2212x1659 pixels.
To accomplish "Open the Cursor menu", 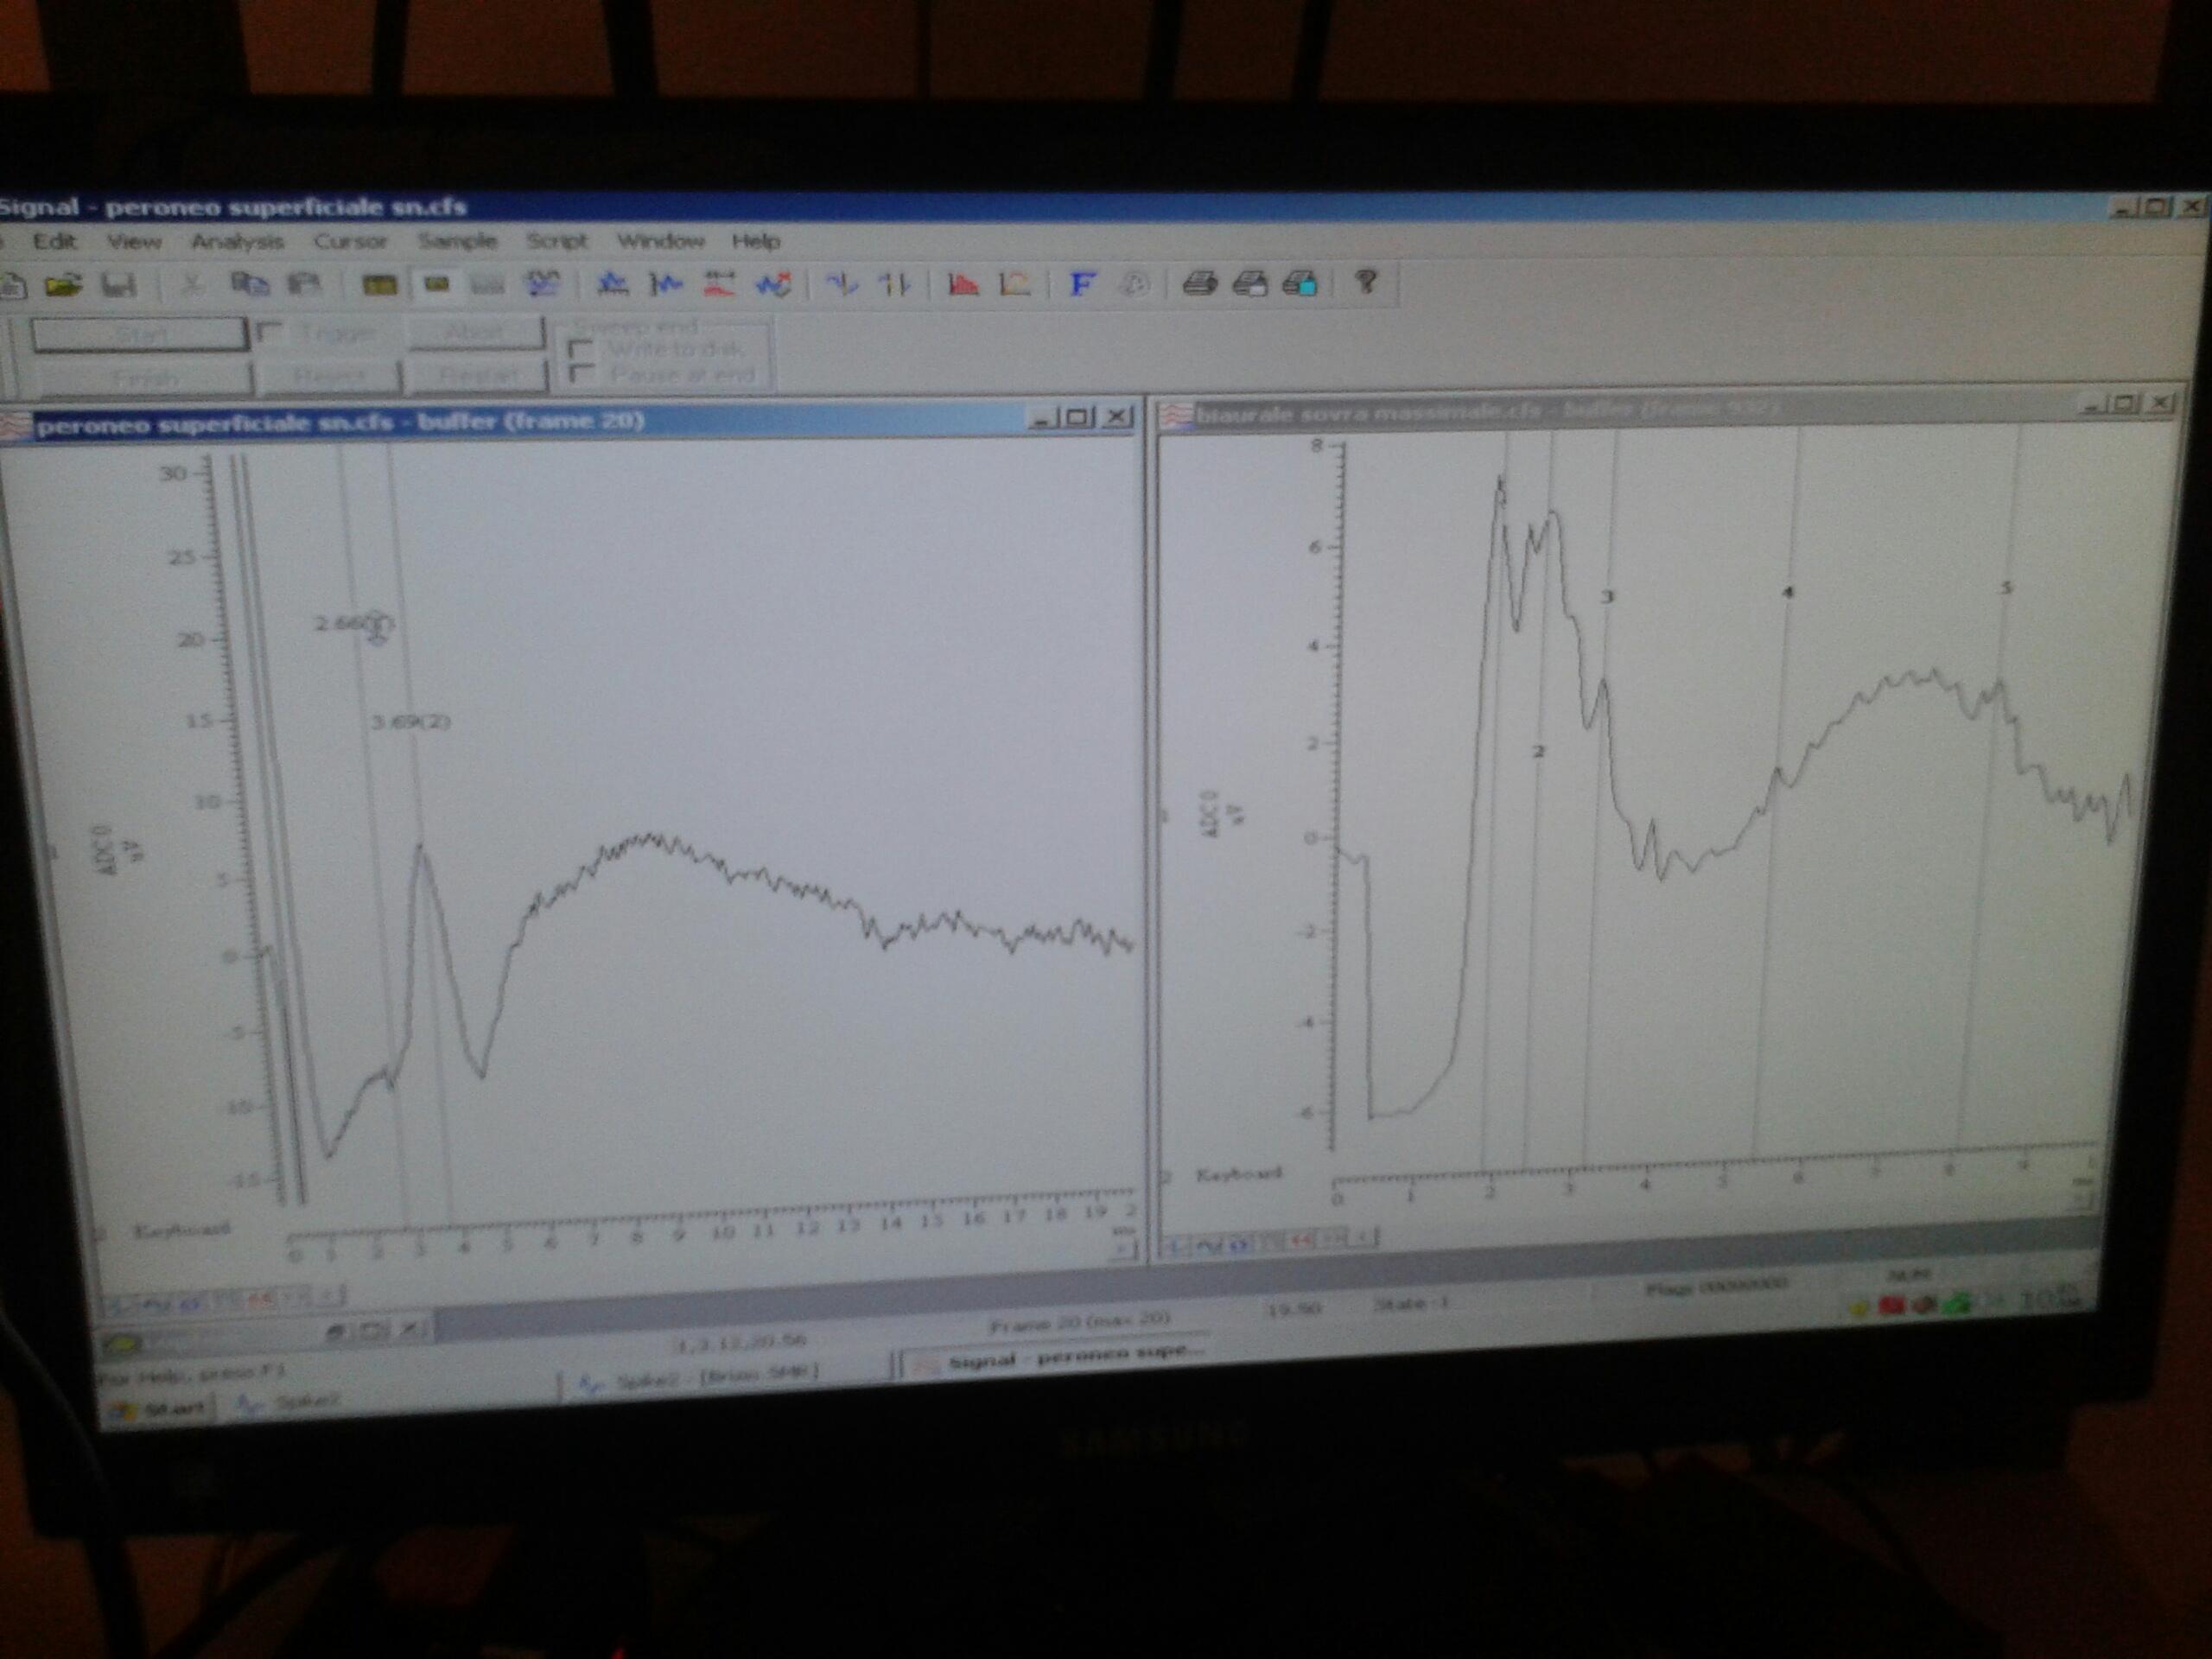I will tap(350, 242).
